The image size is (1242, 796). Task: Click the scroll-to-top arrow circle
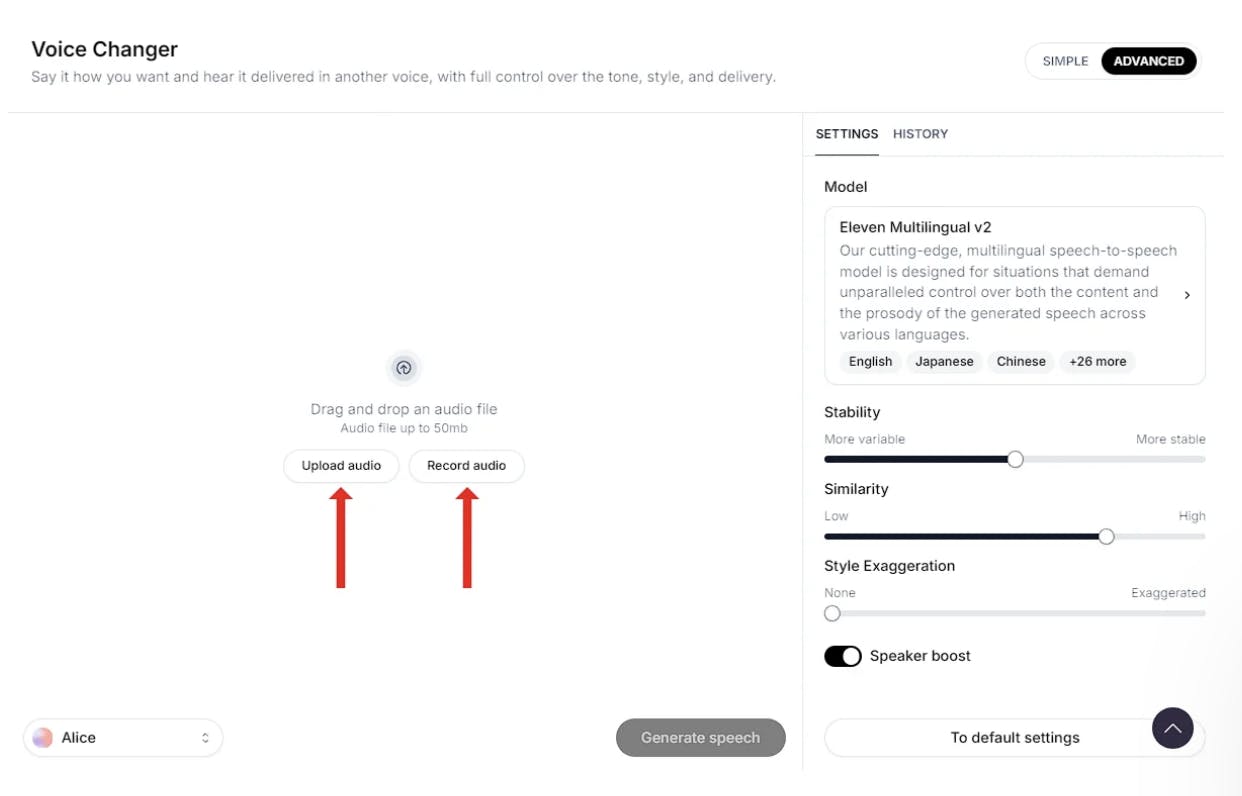click(x=1172, y=728)
